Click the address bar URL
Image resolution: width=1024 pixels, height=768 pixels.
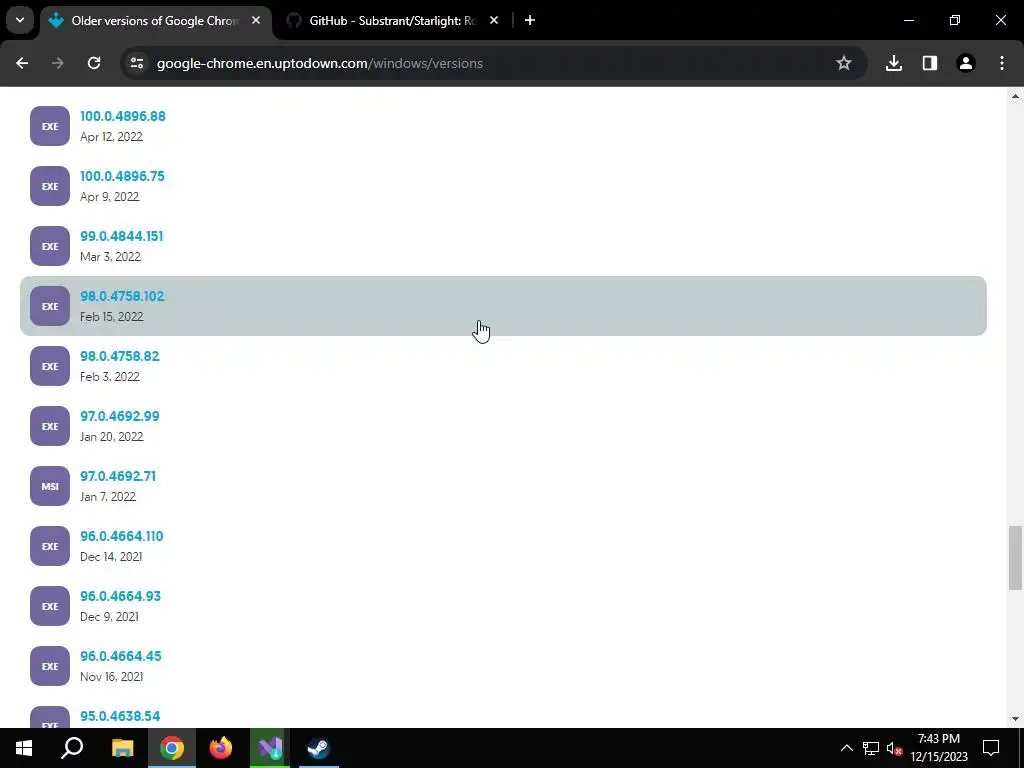click(320, 63)
